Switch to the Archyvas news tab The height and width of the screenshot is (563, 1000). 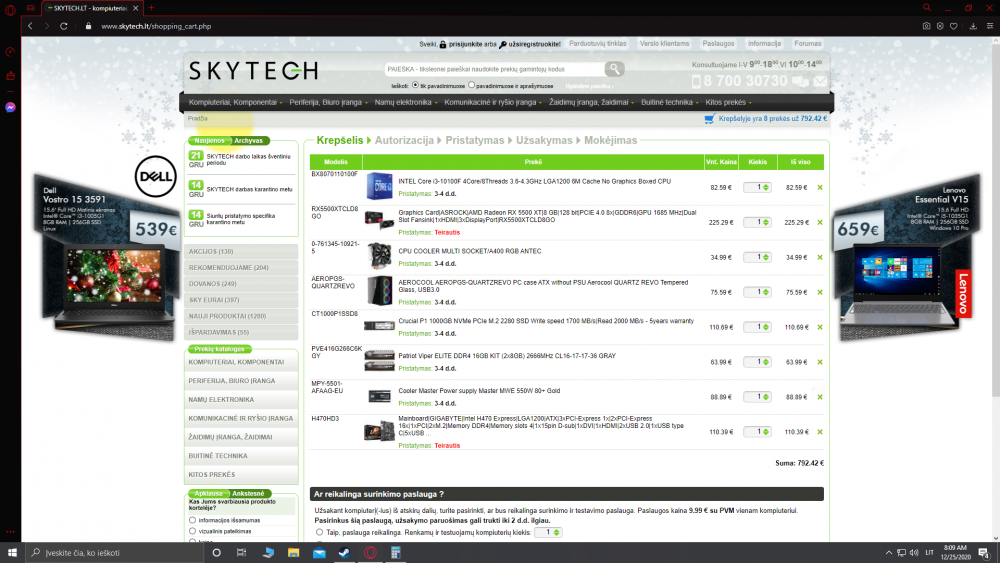pyautogui.click(x=248, y=140)
